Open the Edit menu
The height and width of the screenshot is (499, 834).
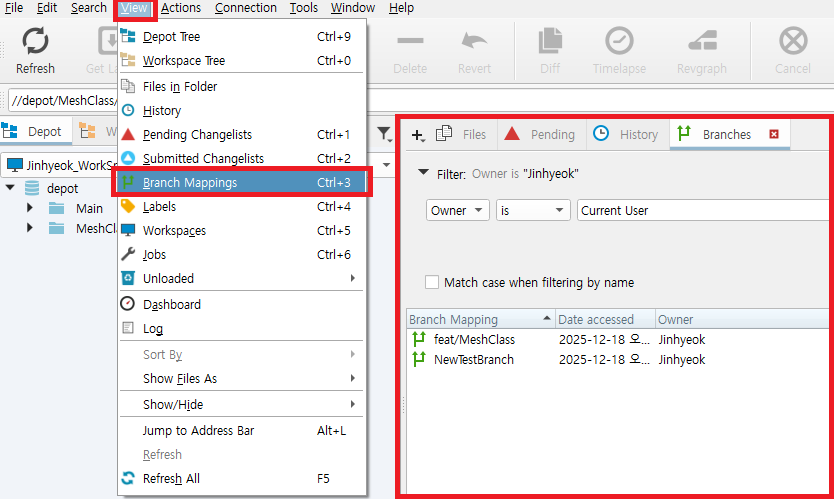47,8
